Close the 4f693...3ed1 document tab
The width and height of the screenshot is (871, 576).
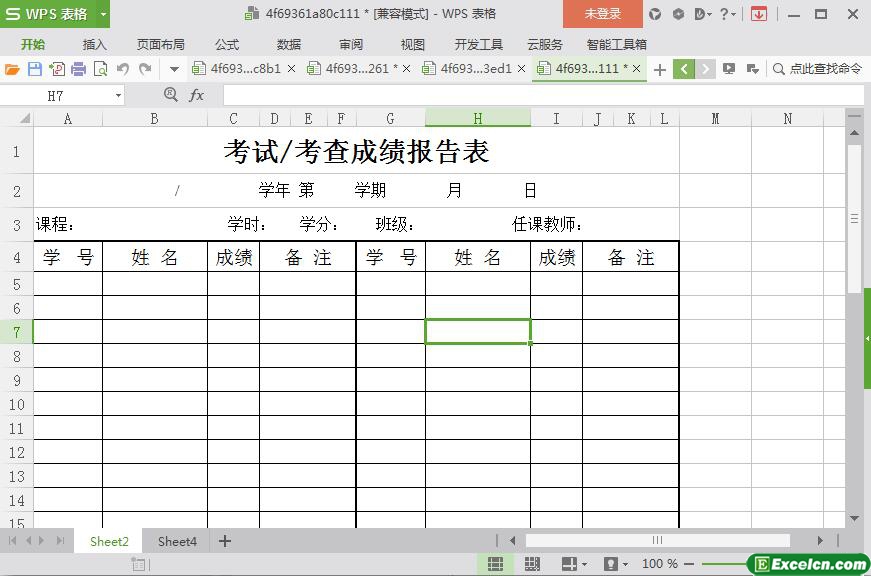coord(521,69)
